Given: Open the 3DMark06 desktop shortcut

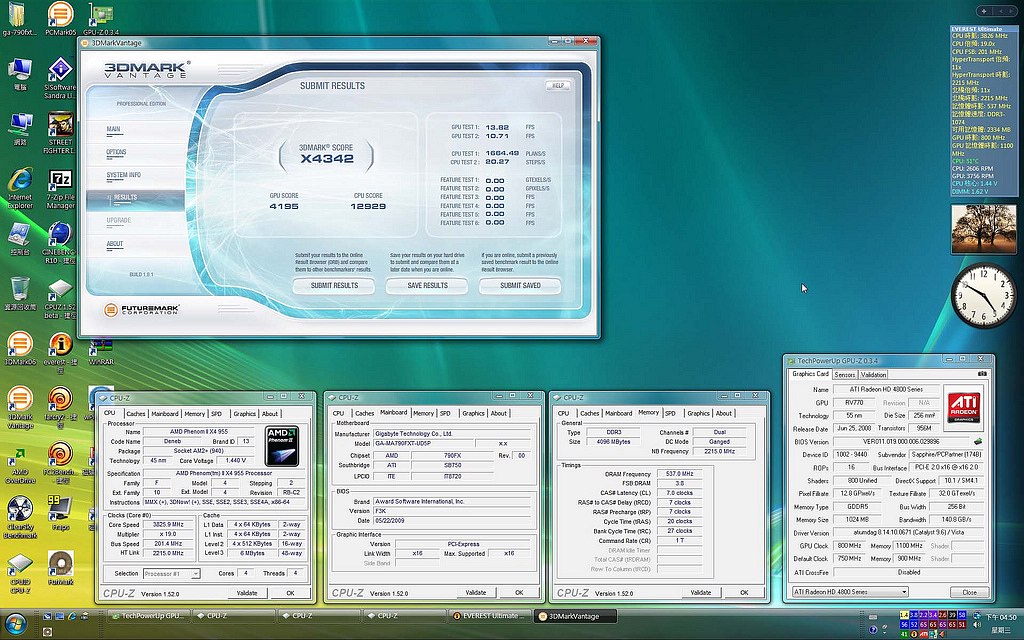Looking at the screenshot, I should click(20, 348).
